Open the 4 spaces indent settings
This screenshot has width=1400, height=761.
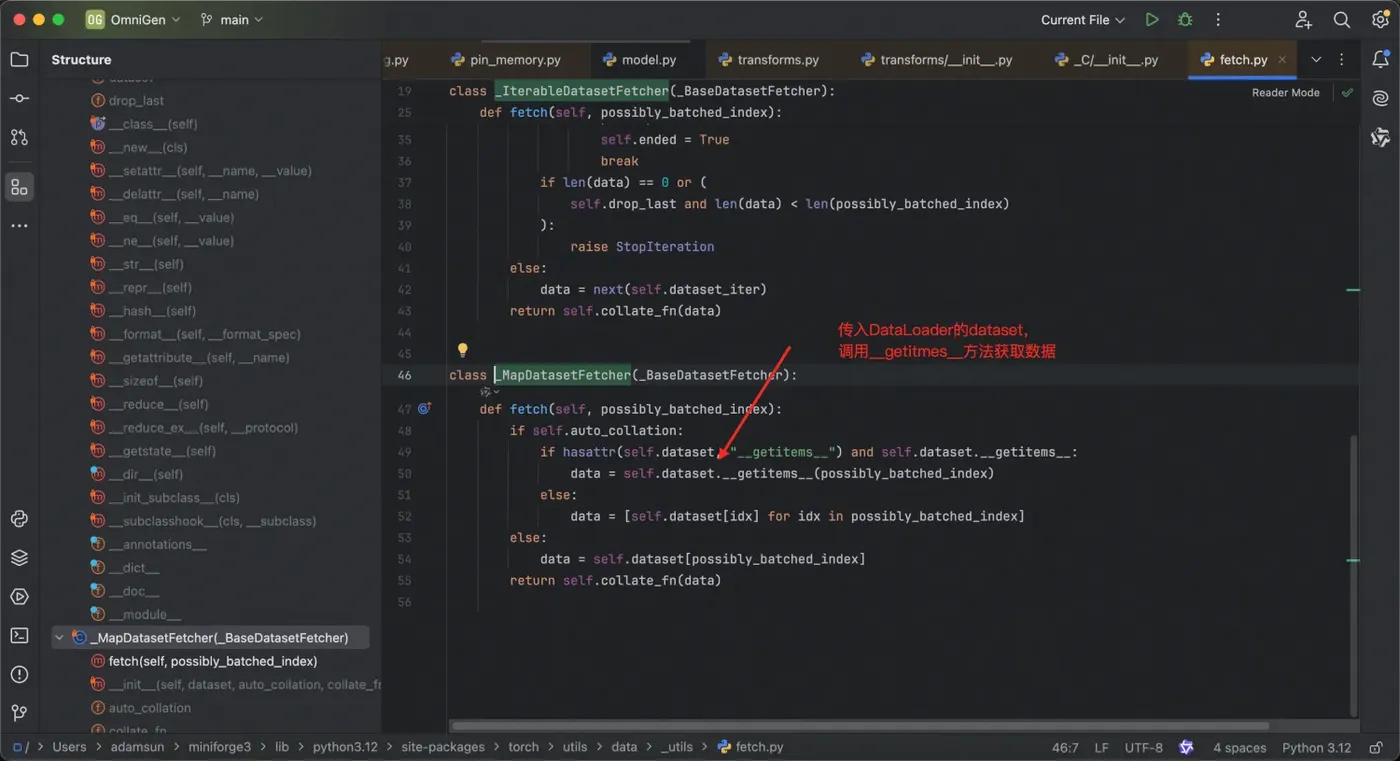click(x=1240, y=747)
